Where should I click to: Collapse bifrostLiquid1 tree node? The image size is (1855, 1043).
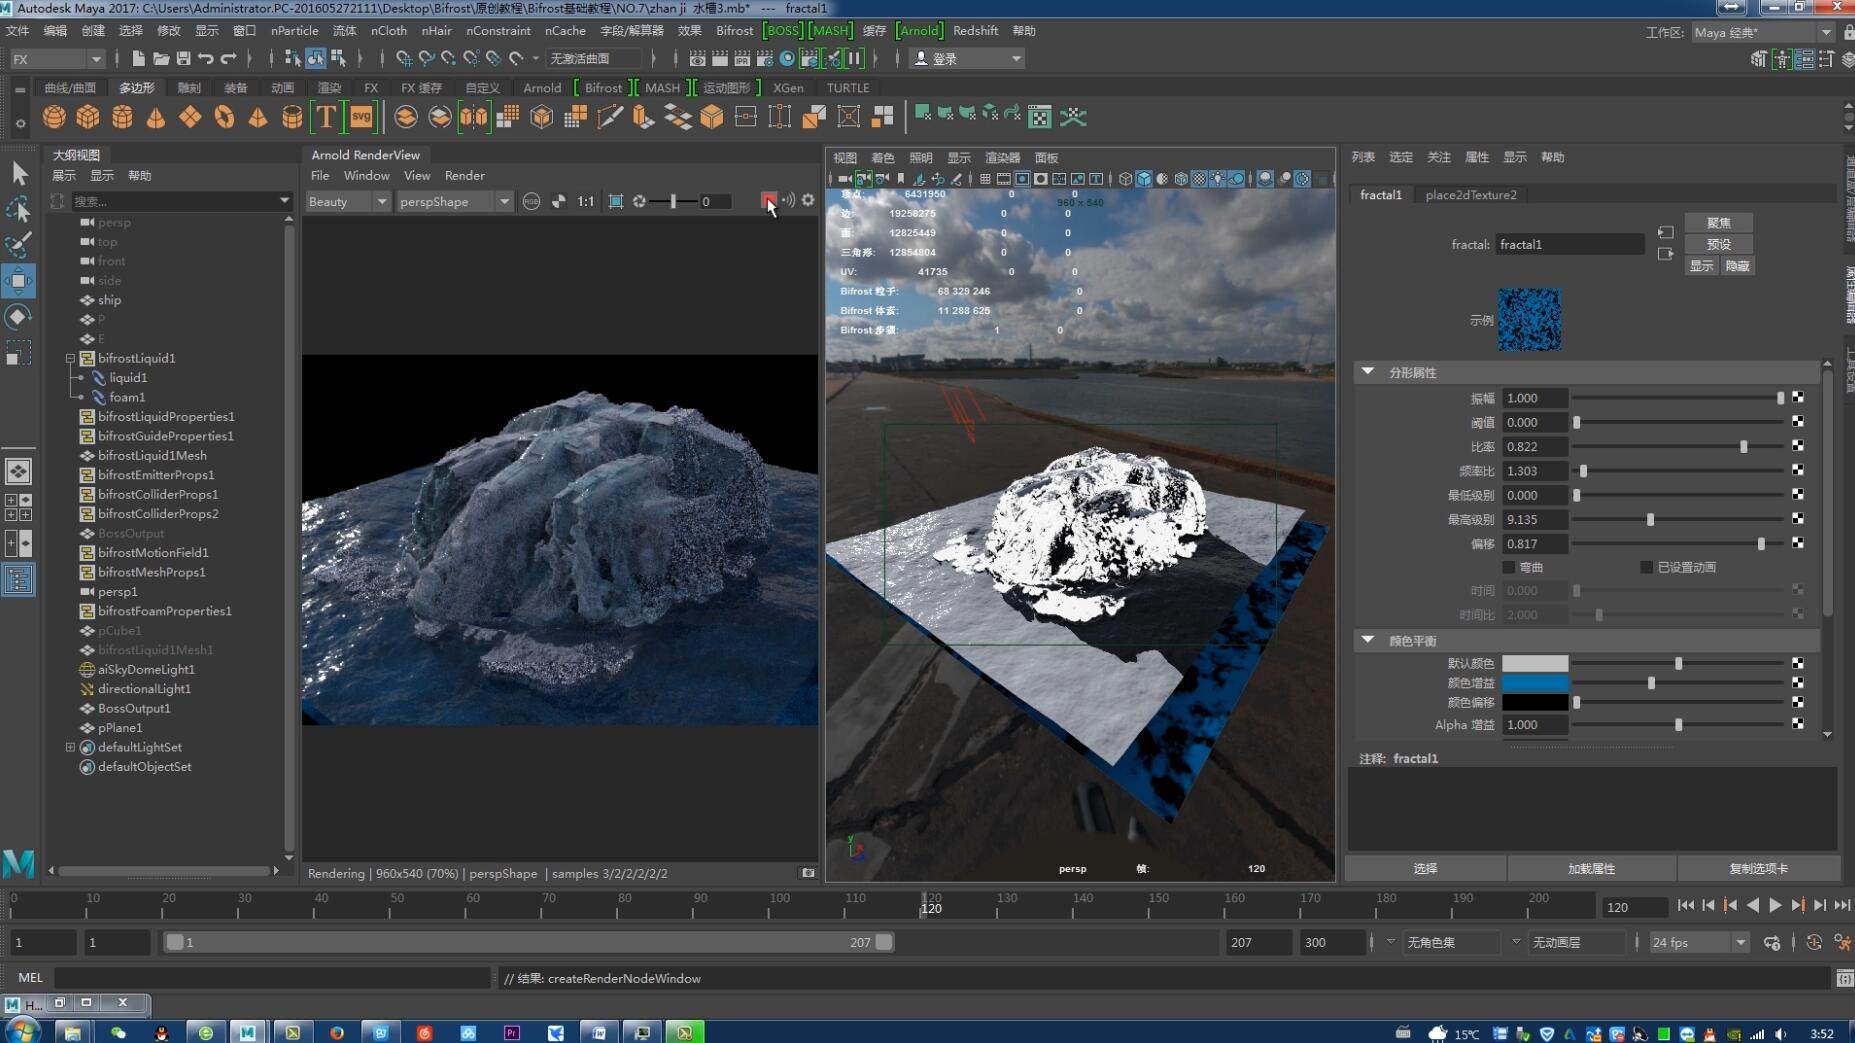70,358
